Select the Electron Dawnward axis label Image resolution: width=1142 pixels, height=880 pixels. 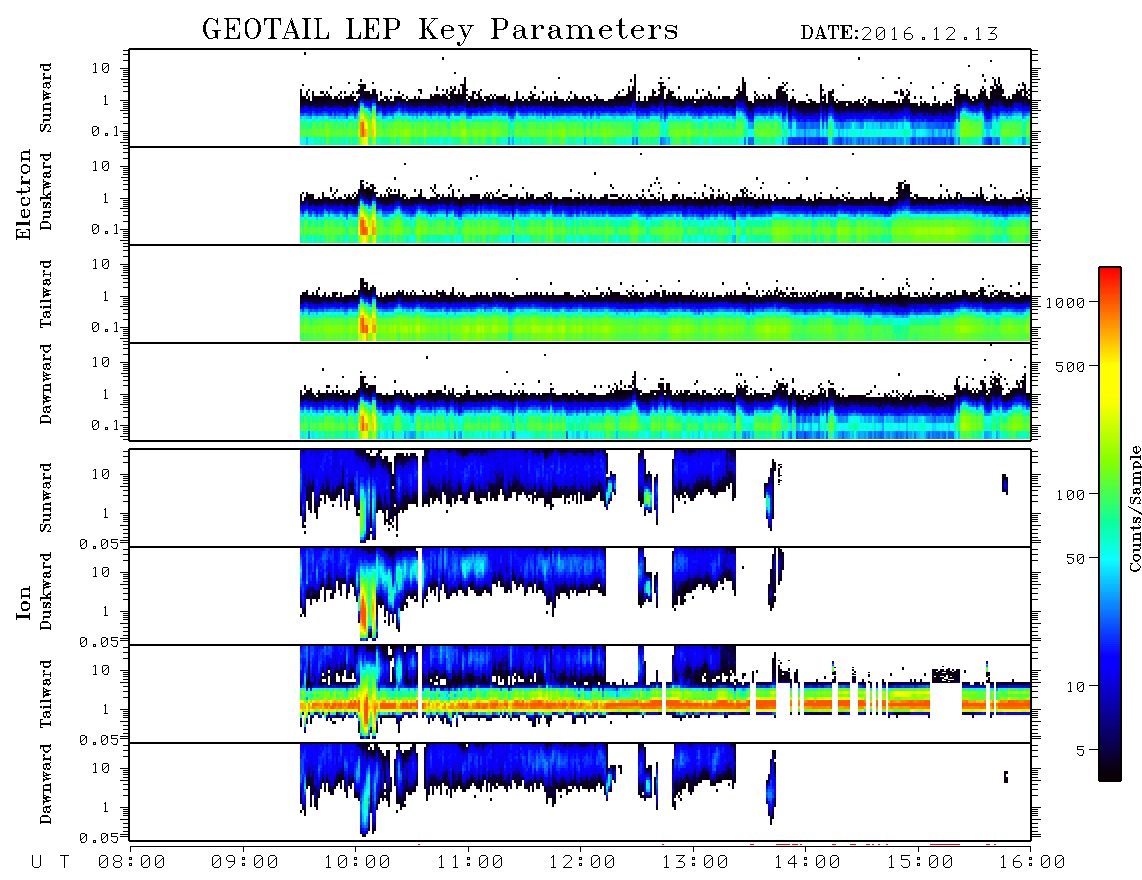45,385
